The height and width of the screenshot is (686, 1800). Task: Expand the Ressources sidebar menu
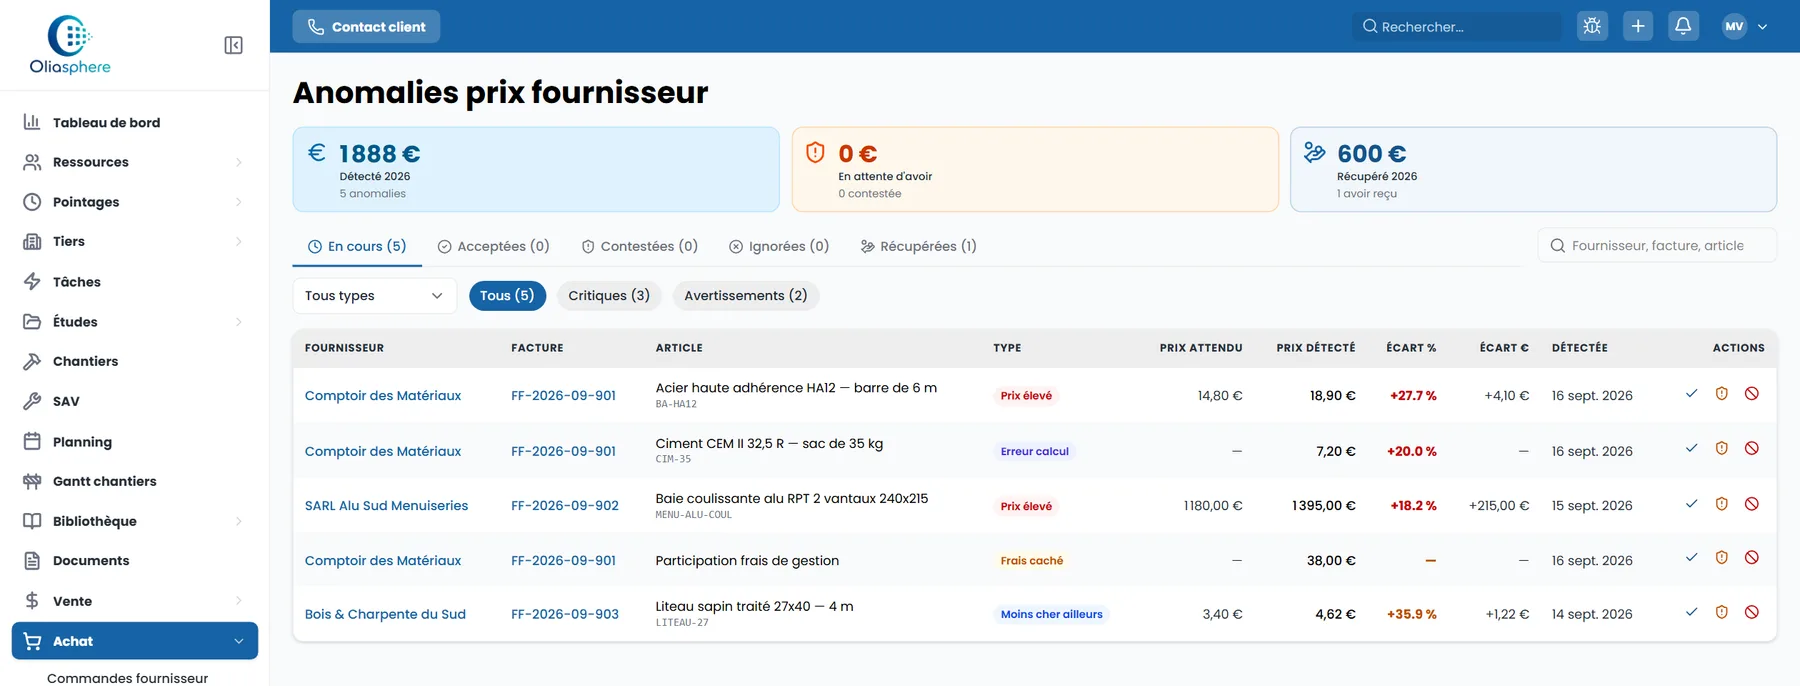[x=134, y=162]
